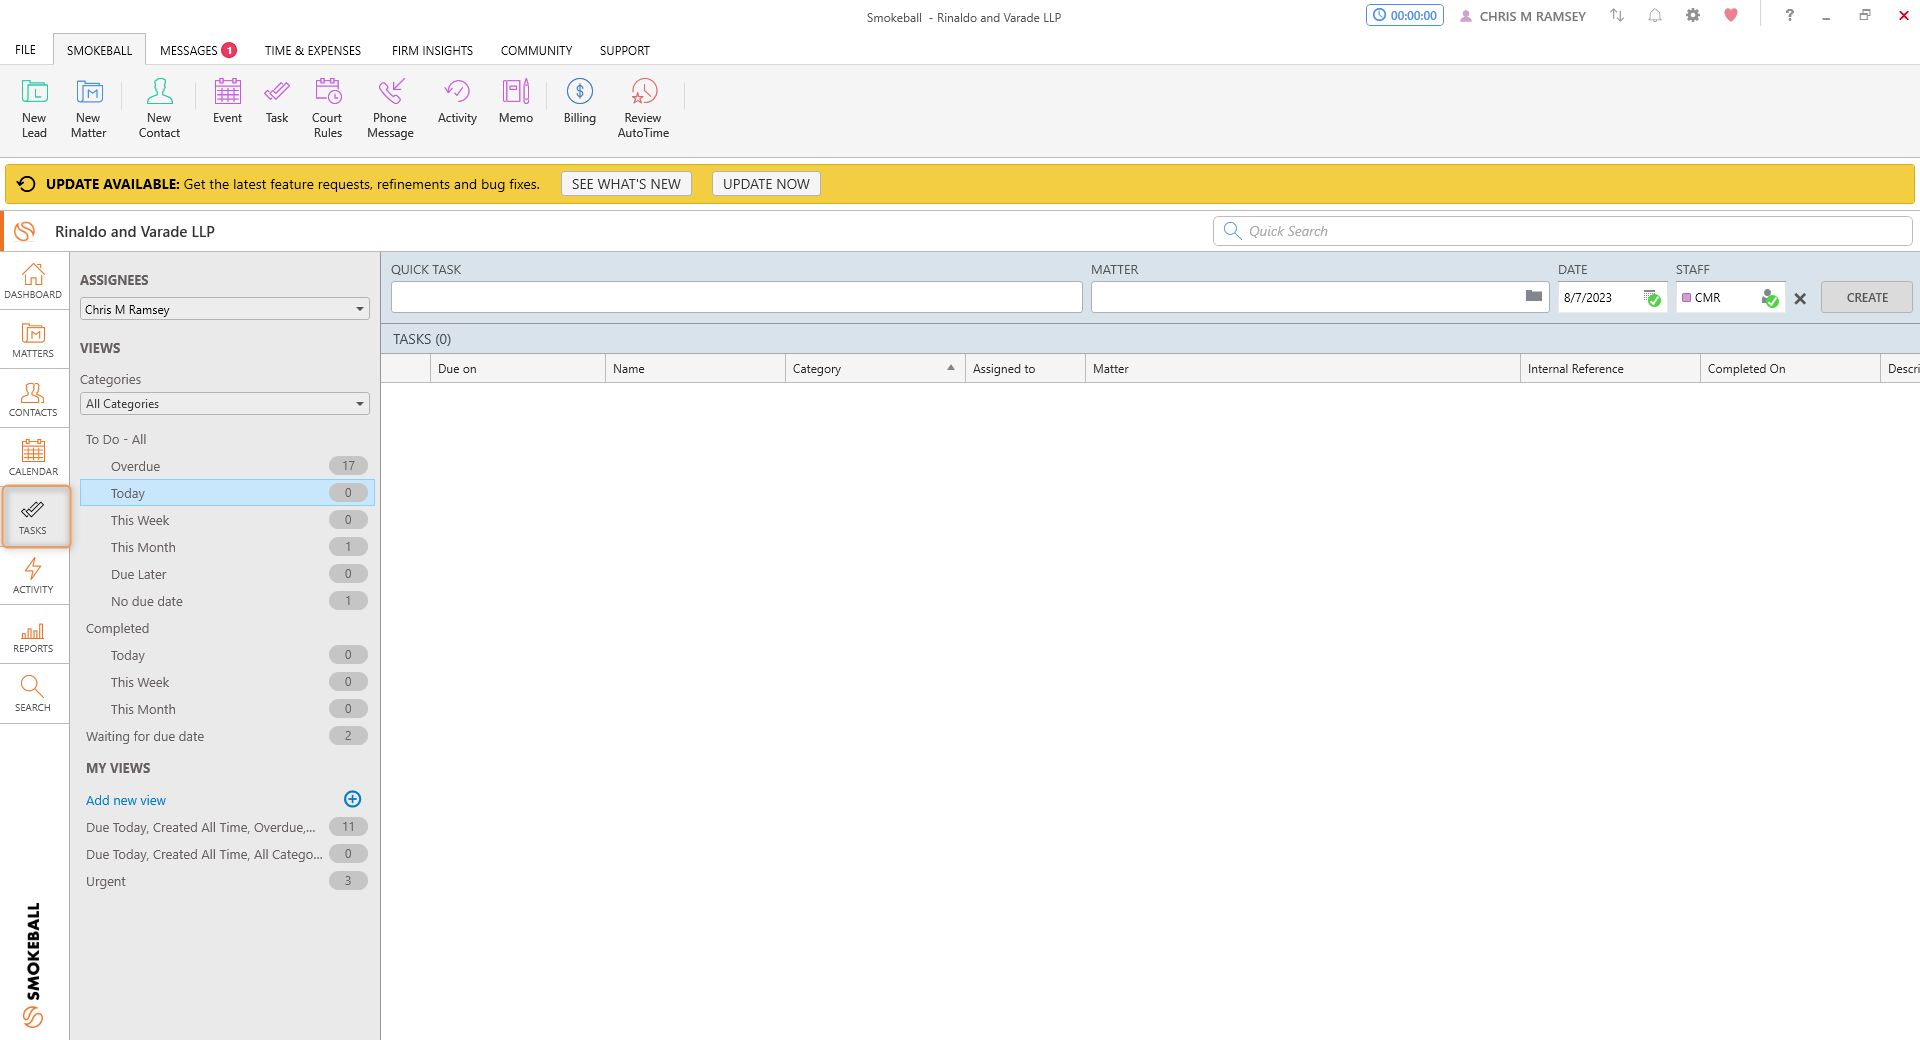Click SEE WHAT'S NEW button
Screen dimensions: 1920x1040
[x=626, y=184]
